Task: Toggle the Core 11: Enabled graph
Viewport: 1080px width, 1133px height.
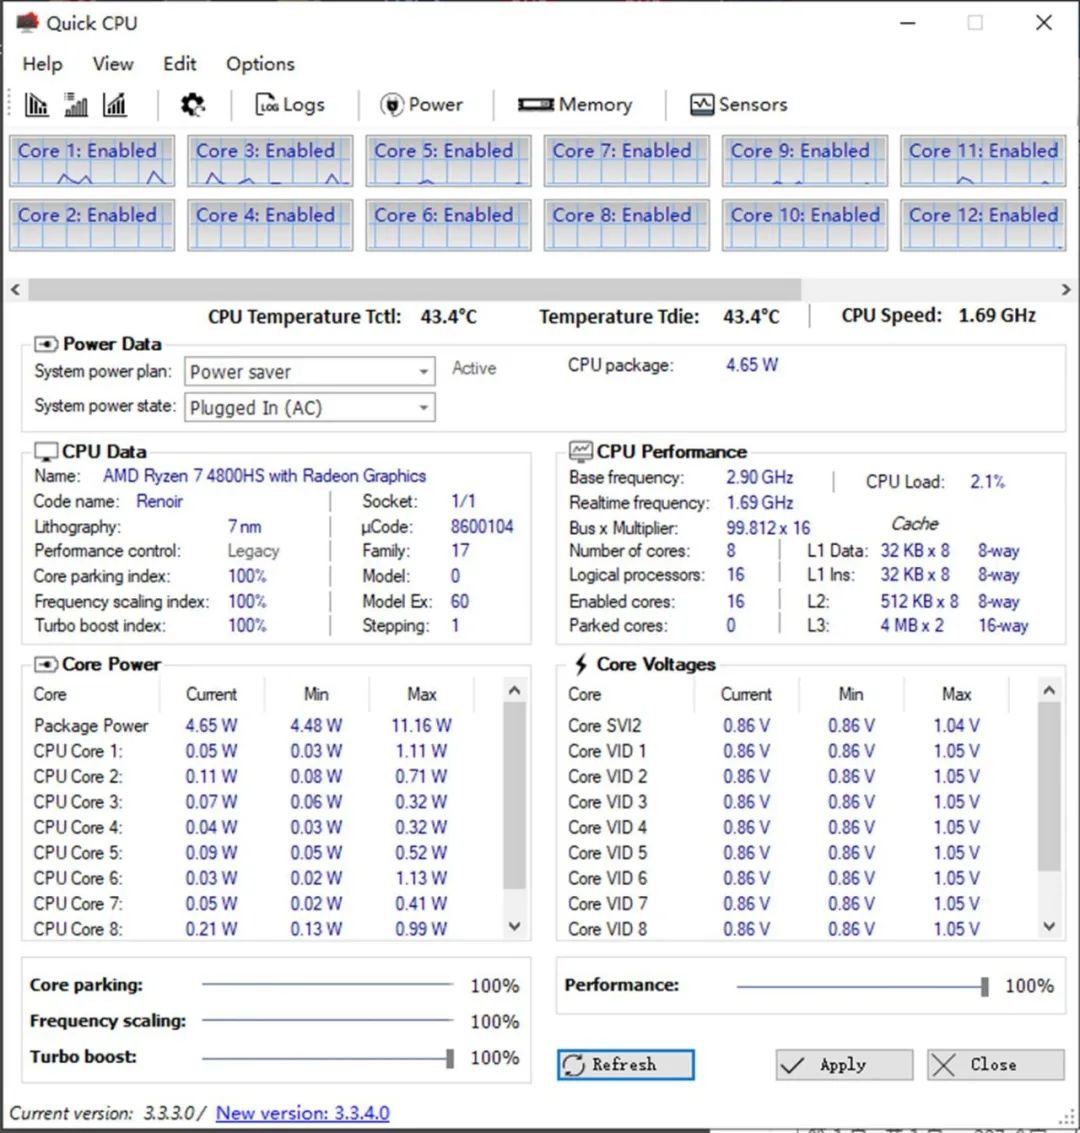Action: [x=983, y=160]
